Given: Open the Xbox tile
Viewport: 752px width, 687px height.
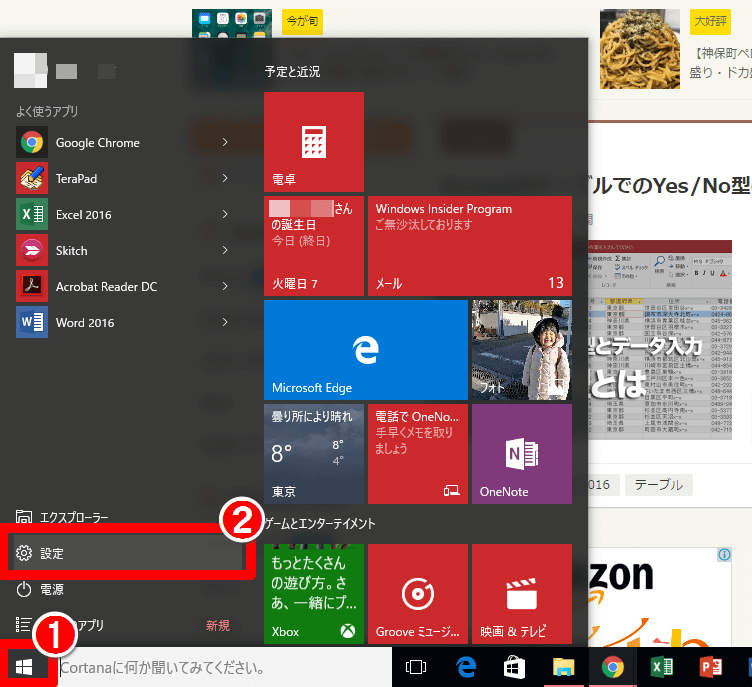Looking at the screenshot, I should pyautogui.click(x=314, y=594).
